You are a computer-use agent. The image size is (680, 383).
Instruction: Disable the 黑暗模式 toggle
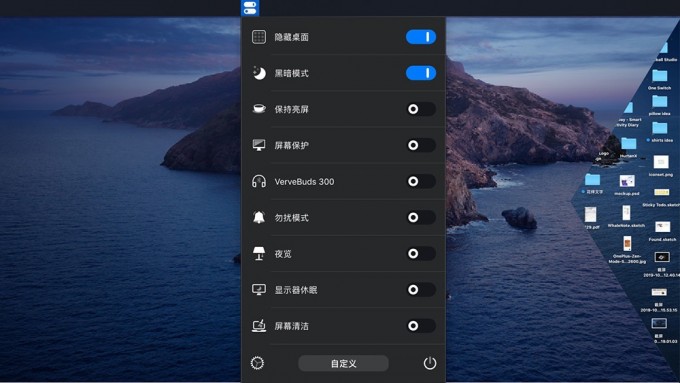tap(421, 73)
